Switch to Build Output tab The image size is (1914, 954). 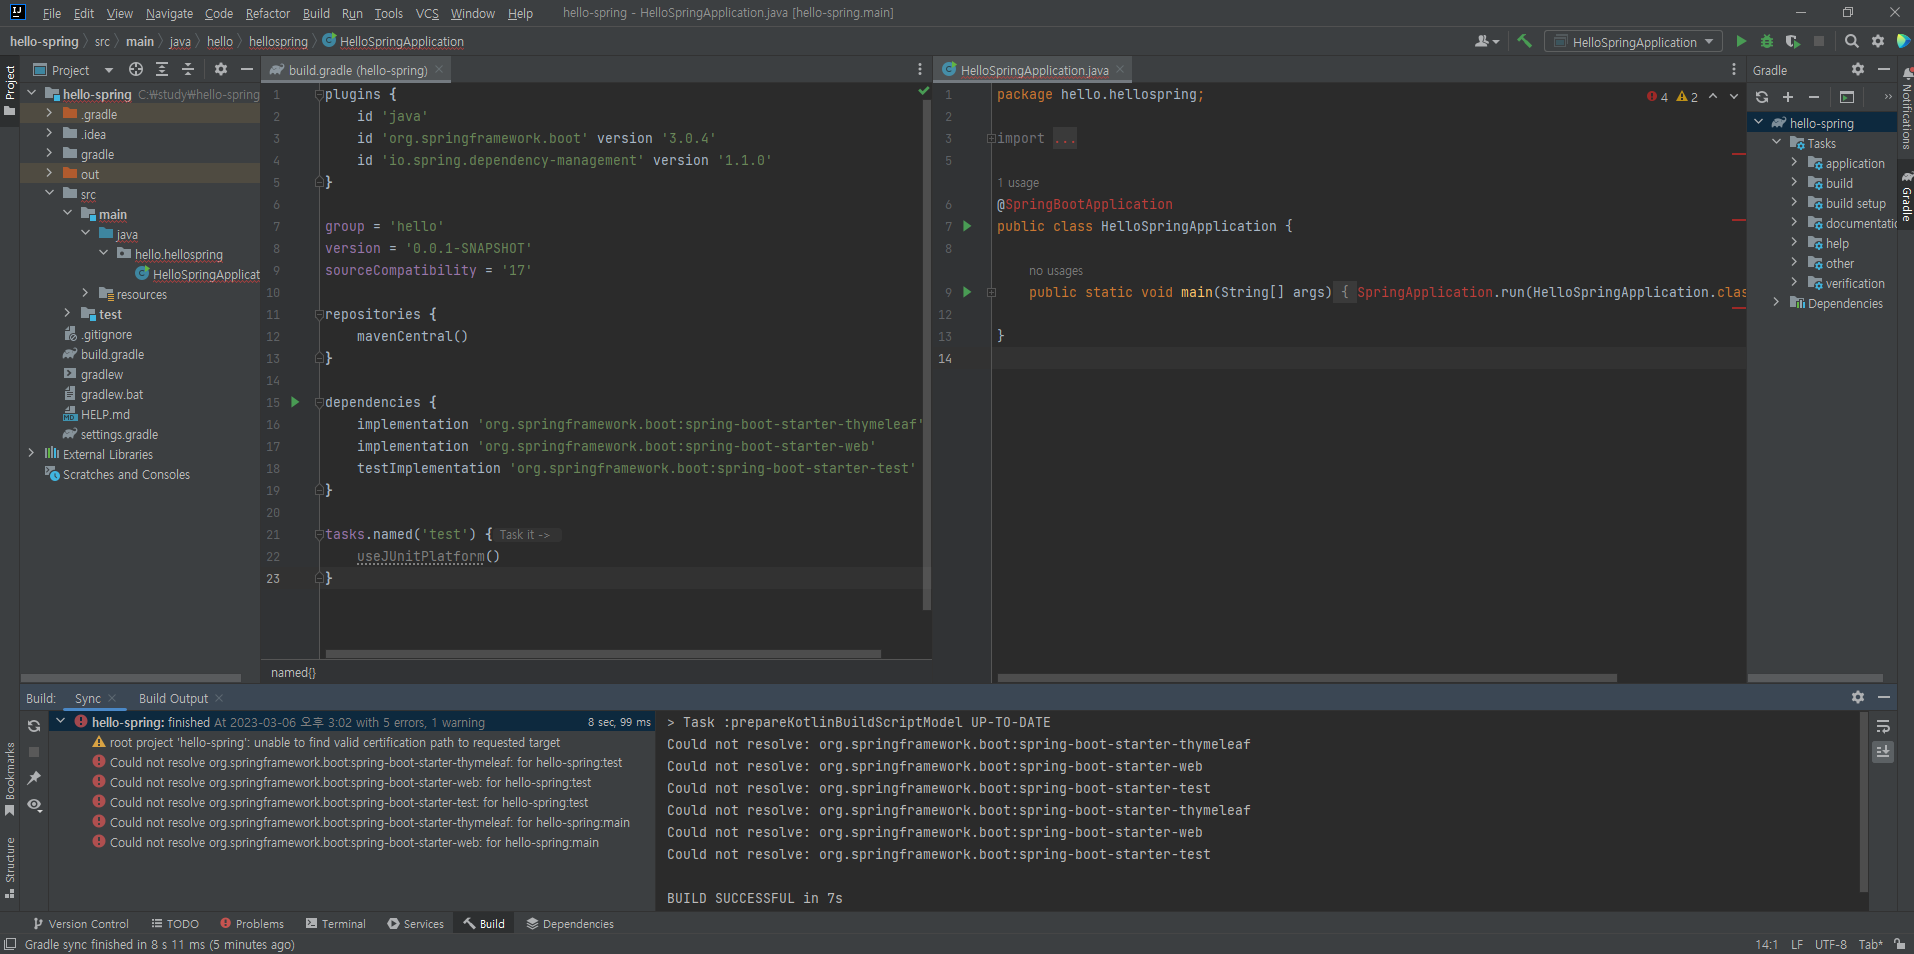[173, 698]
